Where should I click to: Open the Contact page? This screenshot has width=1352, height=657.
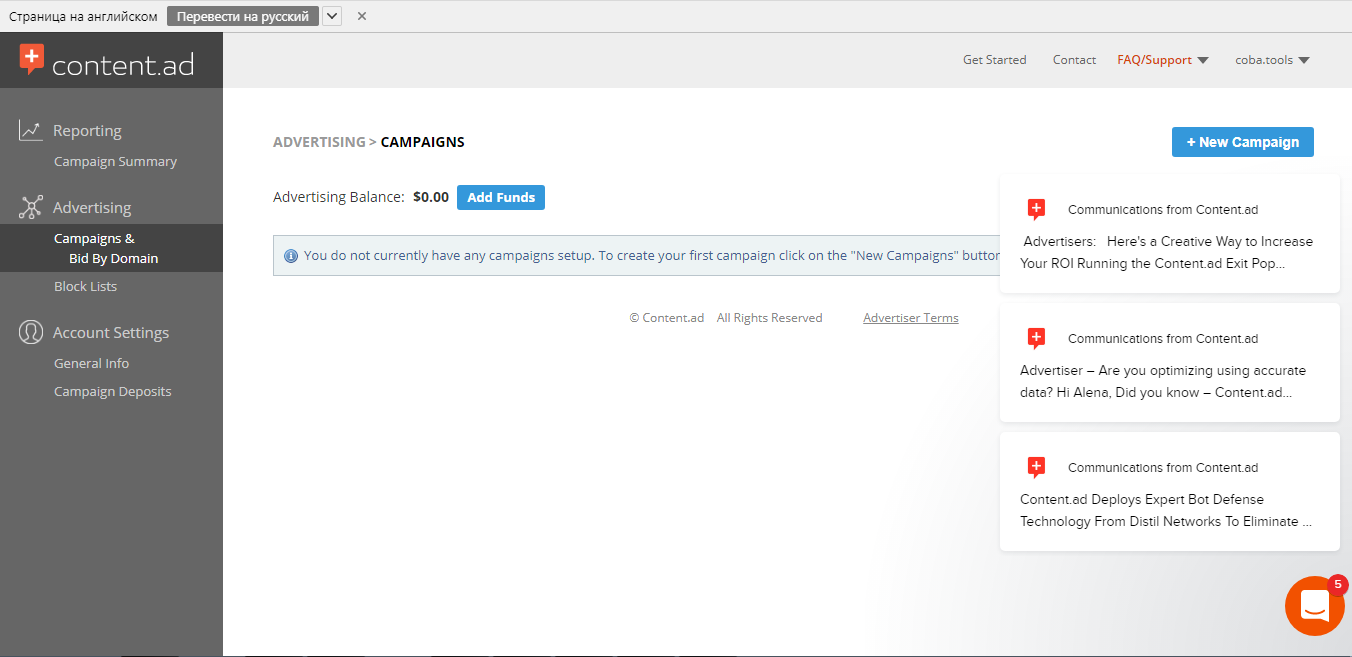pyautogui.click(x=1074, y=60)
